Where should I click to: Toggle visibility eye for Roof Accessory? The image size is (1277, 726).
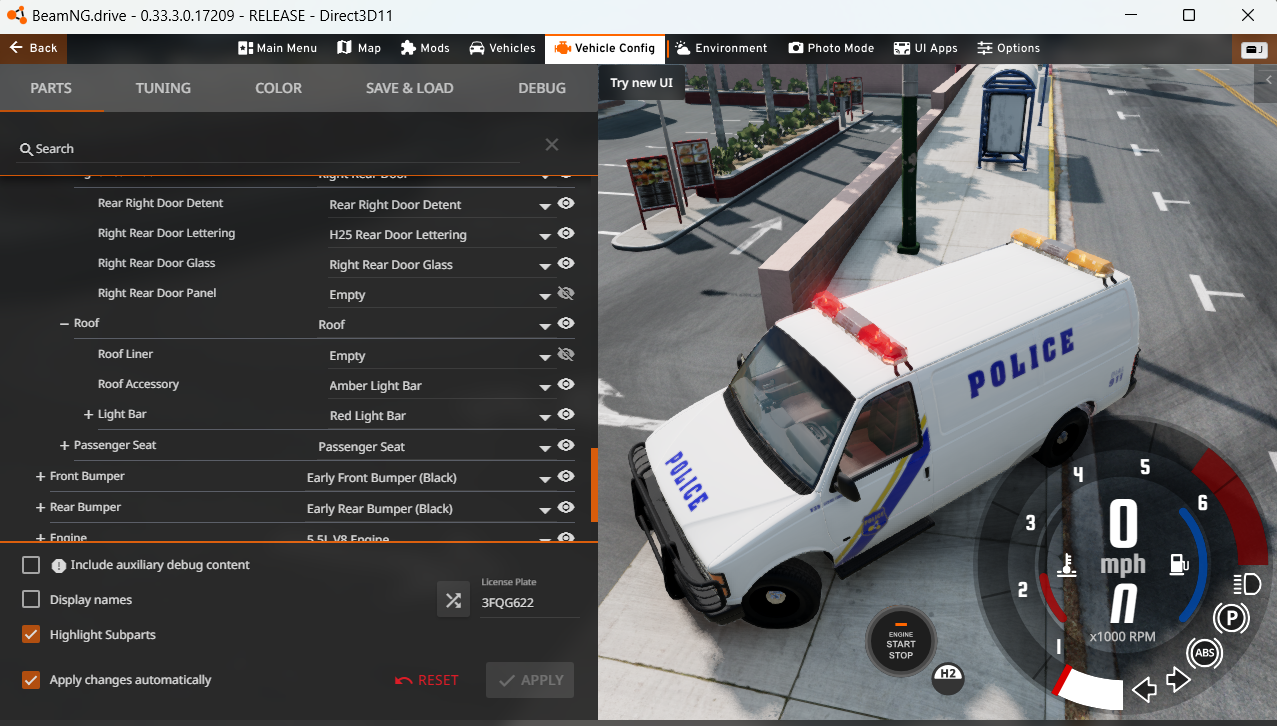click(566, 384)
